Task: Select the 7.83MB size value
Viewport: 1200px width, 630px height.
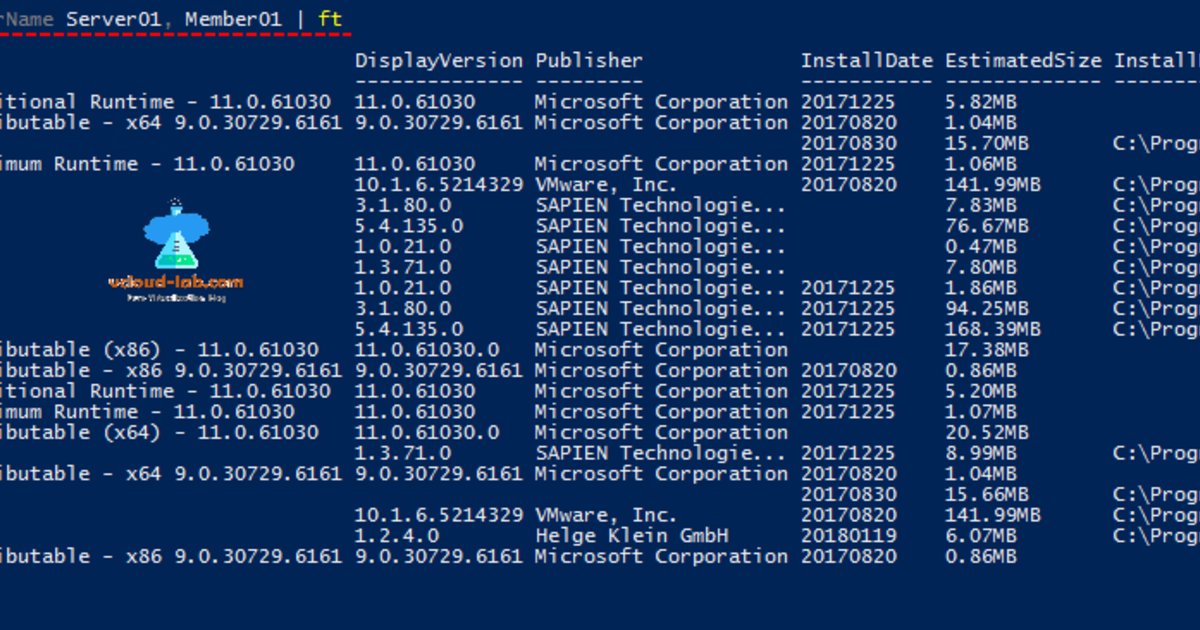Action: (980, 205)
